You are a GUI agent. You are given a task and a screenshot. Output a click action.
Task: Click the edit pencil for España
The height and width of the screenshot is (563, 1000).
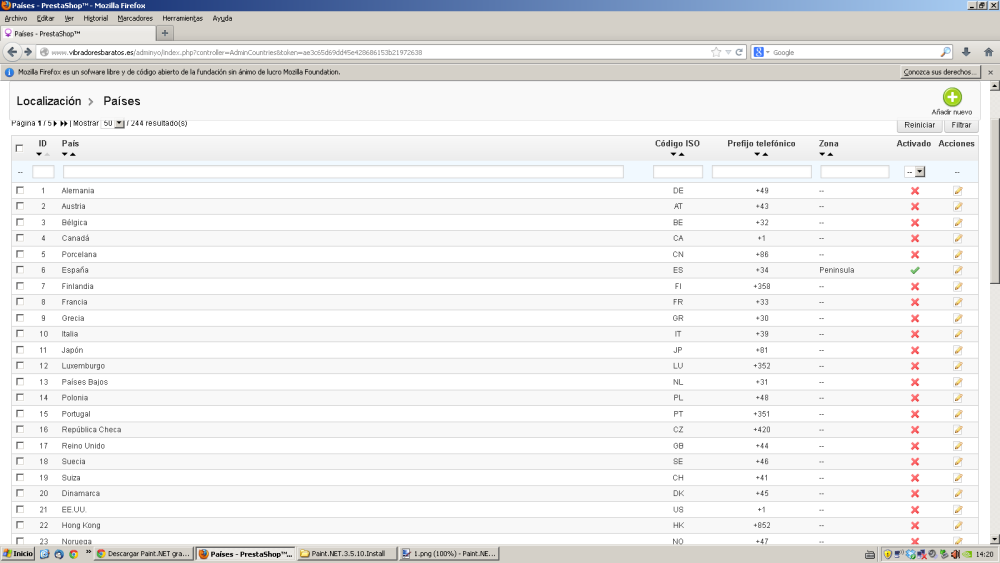pos(957,270)
